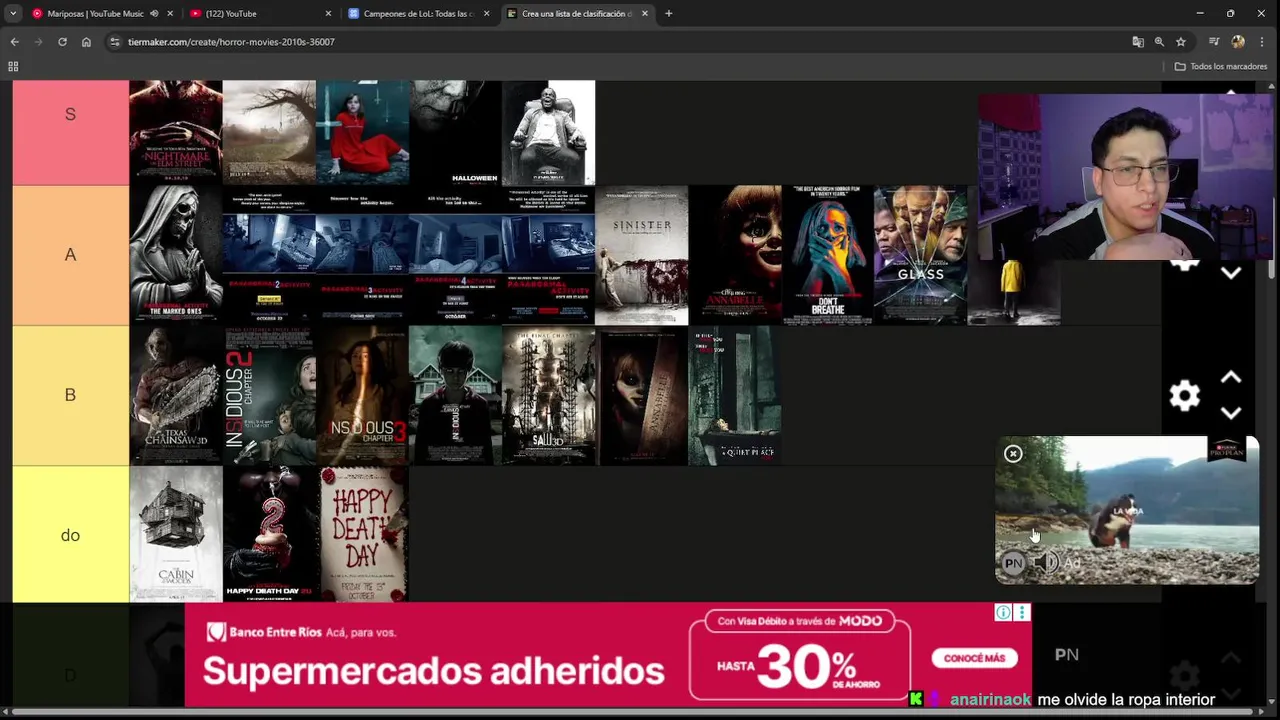Image resolution: width=1280 pixels, height=720 pixels.
Task: Click the PN logo on floating video ad
Action: (x=1013, y=563)
